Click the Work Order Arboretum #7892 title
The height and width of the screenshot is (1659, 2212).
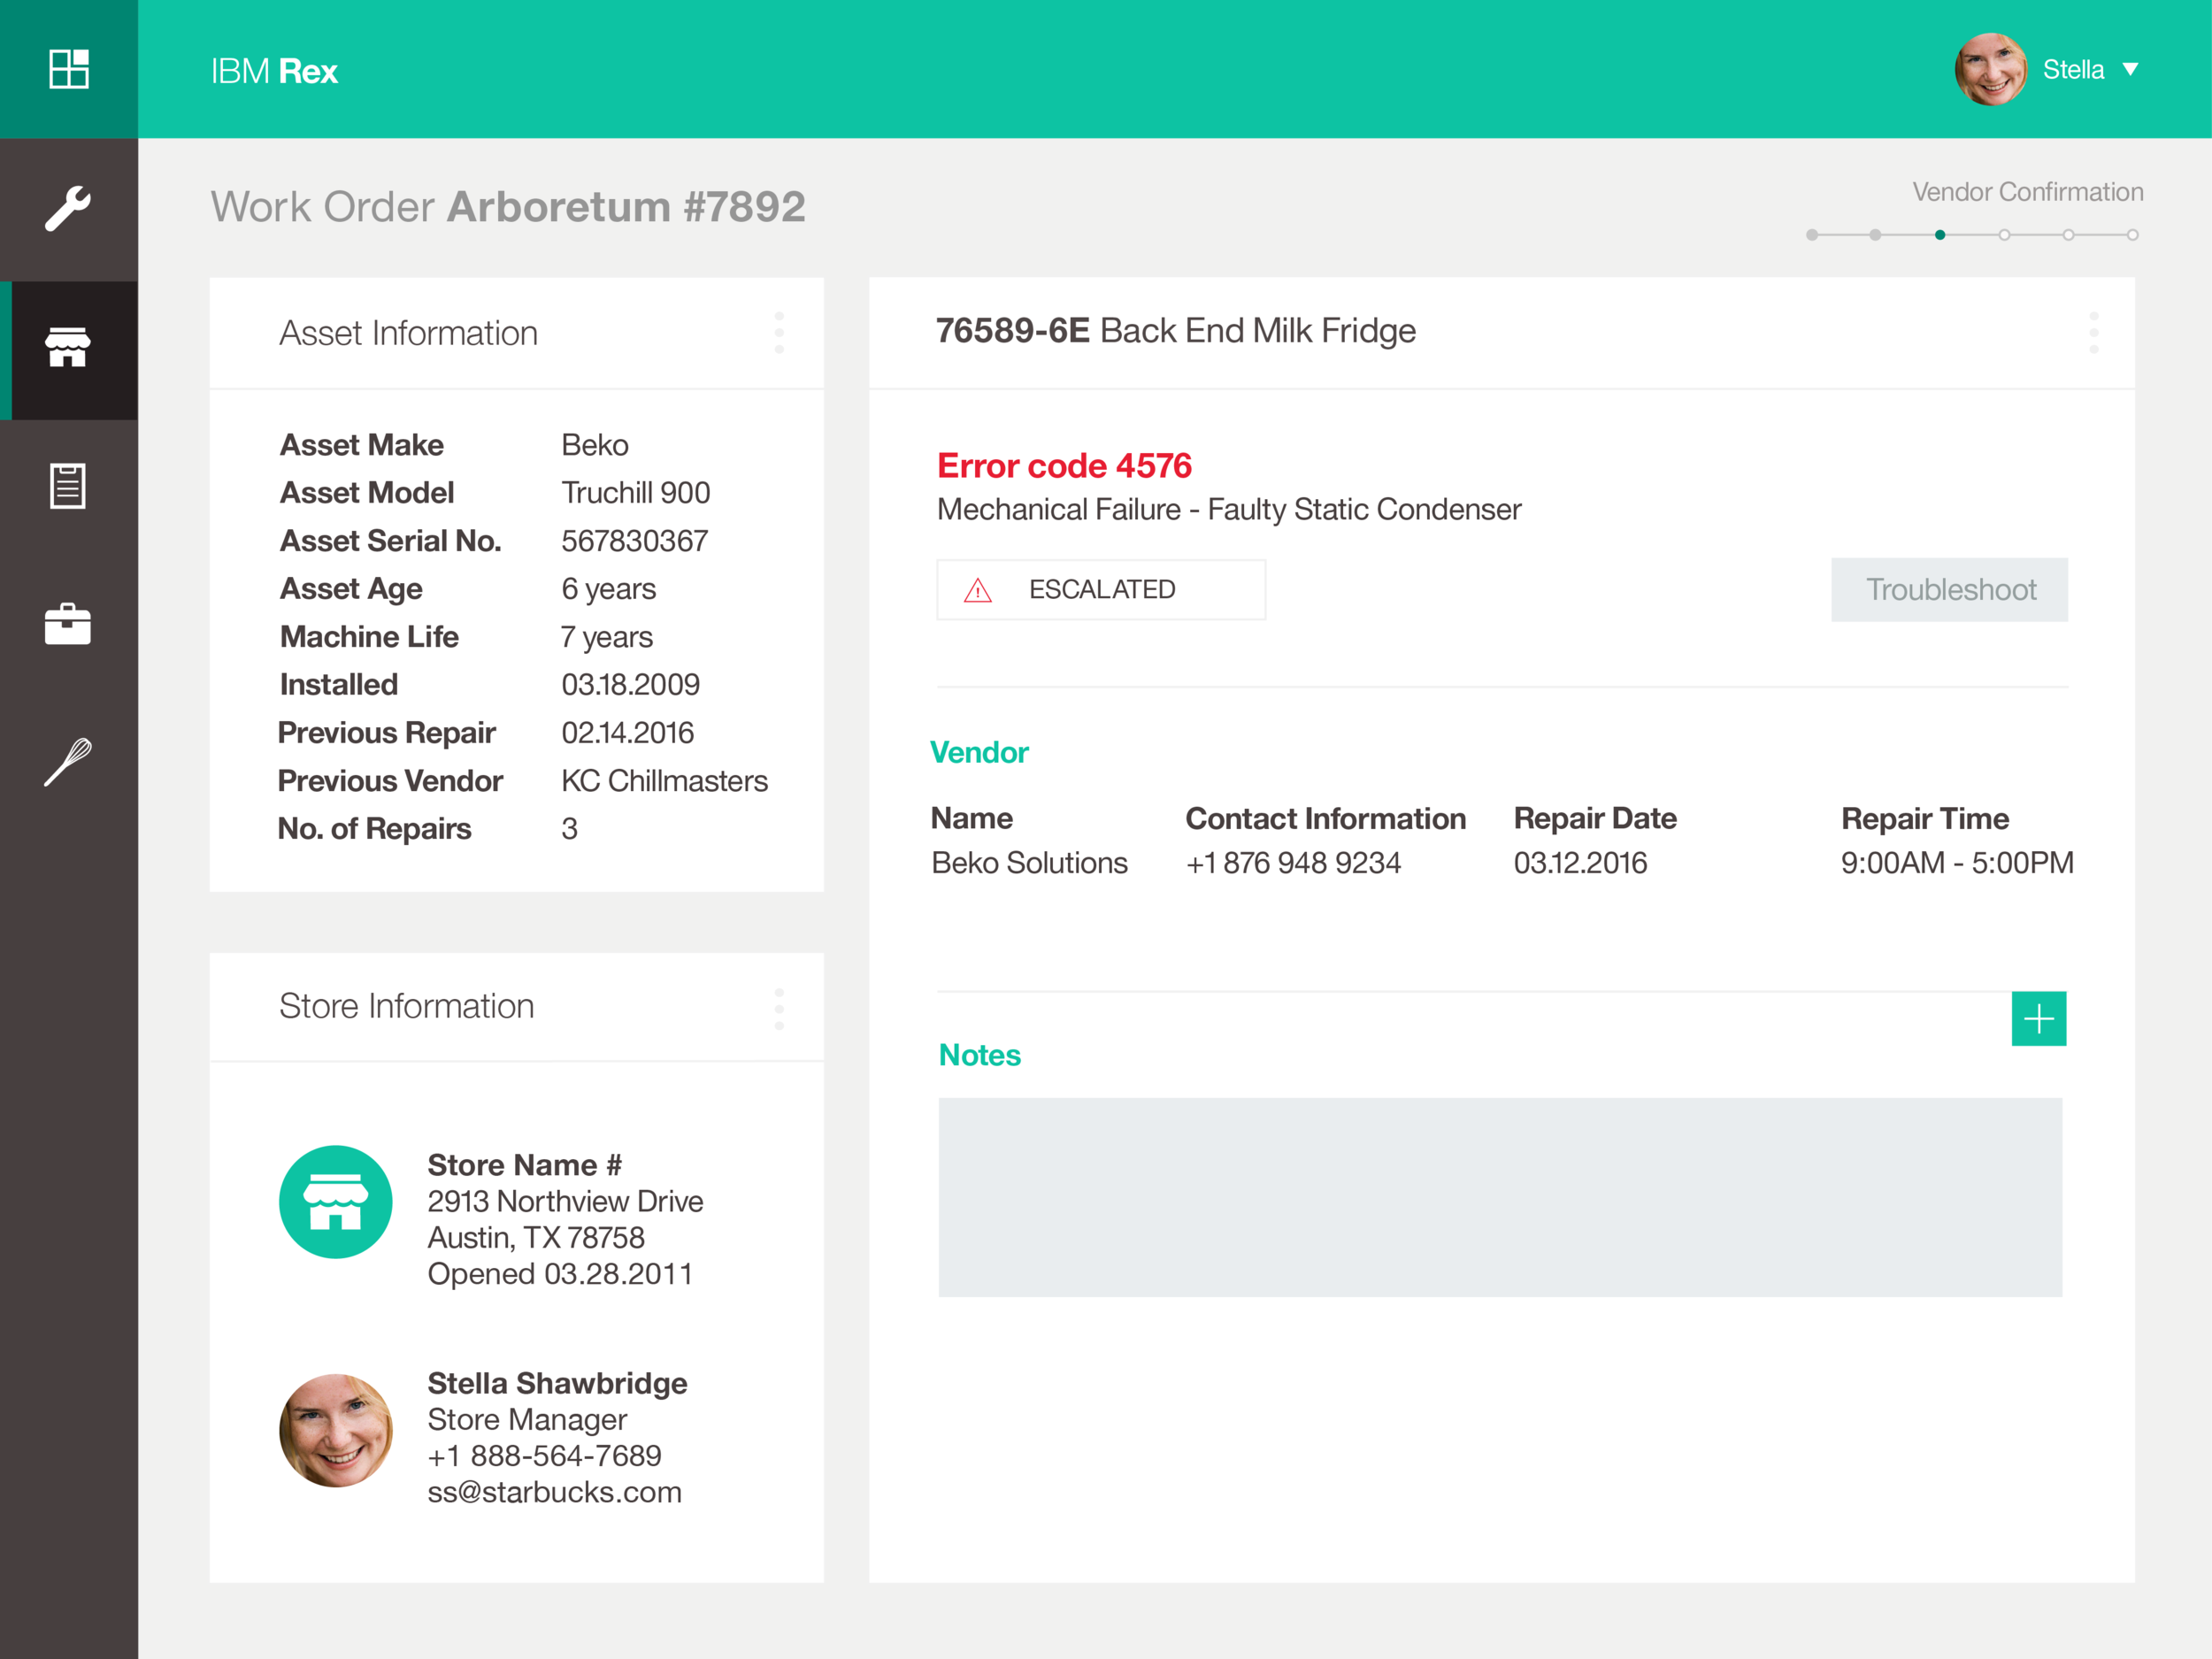pos(508,207)
